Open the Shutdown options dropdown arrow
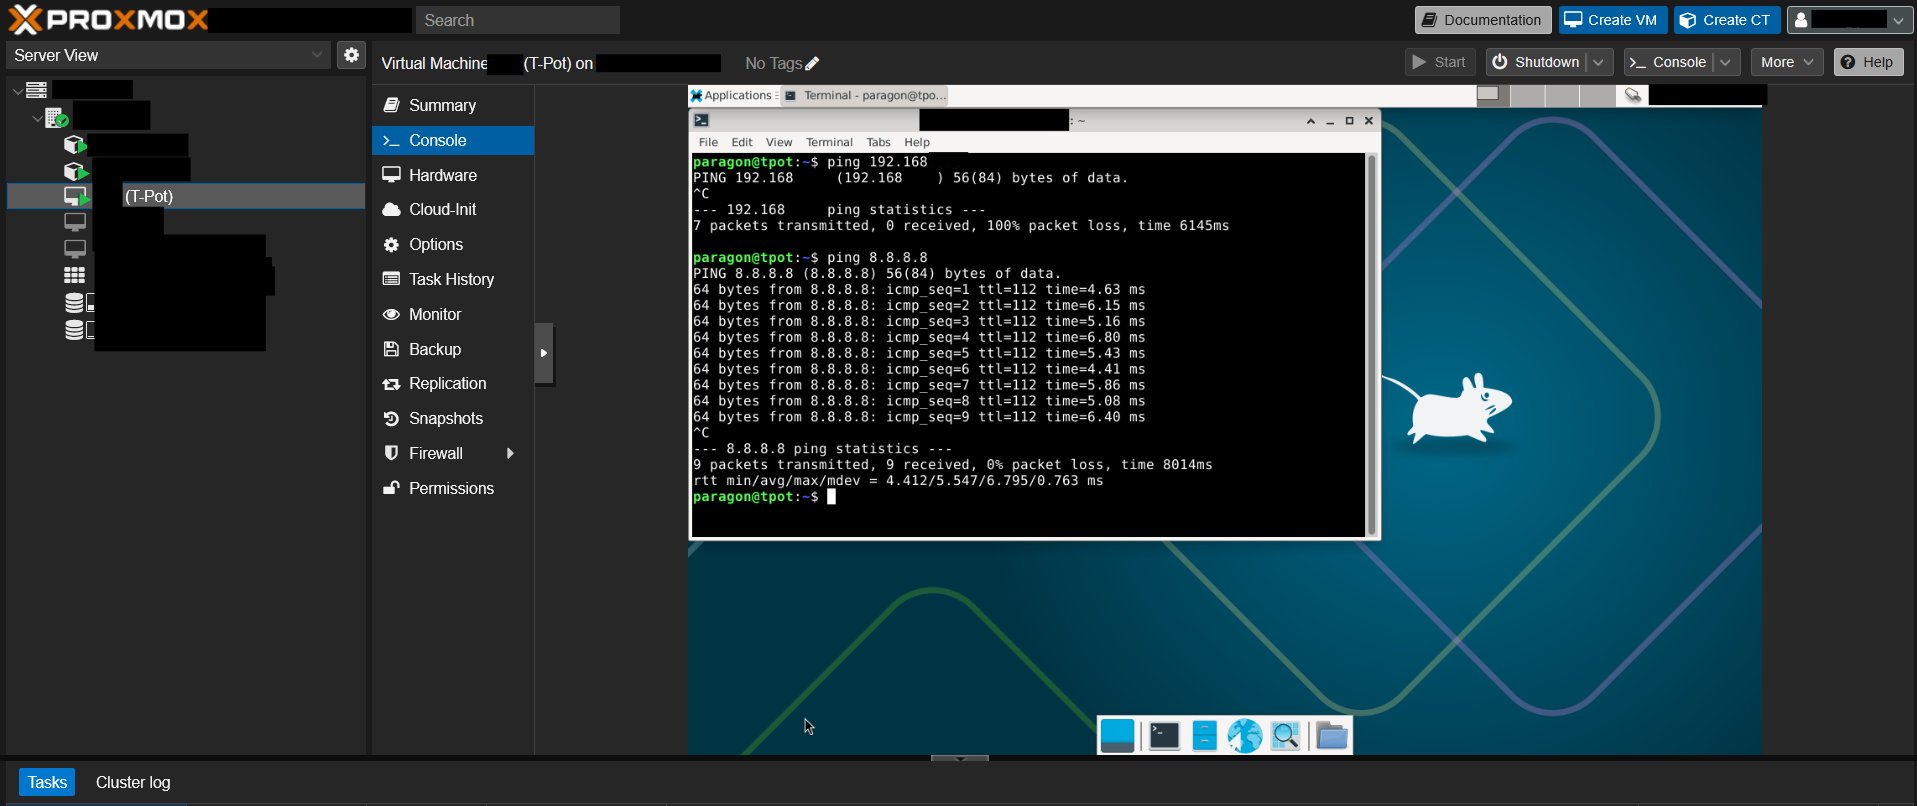1917x806 pixels. (1598, 62)
